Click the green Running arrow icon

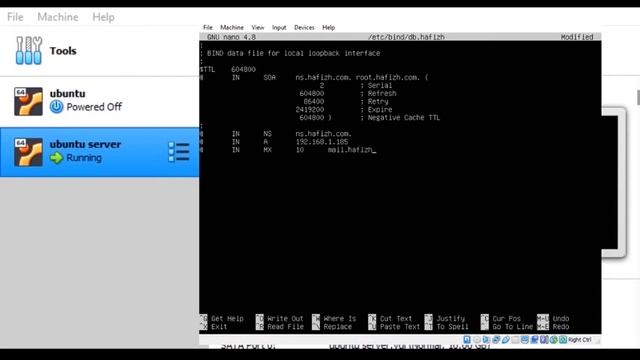point(56,158)
